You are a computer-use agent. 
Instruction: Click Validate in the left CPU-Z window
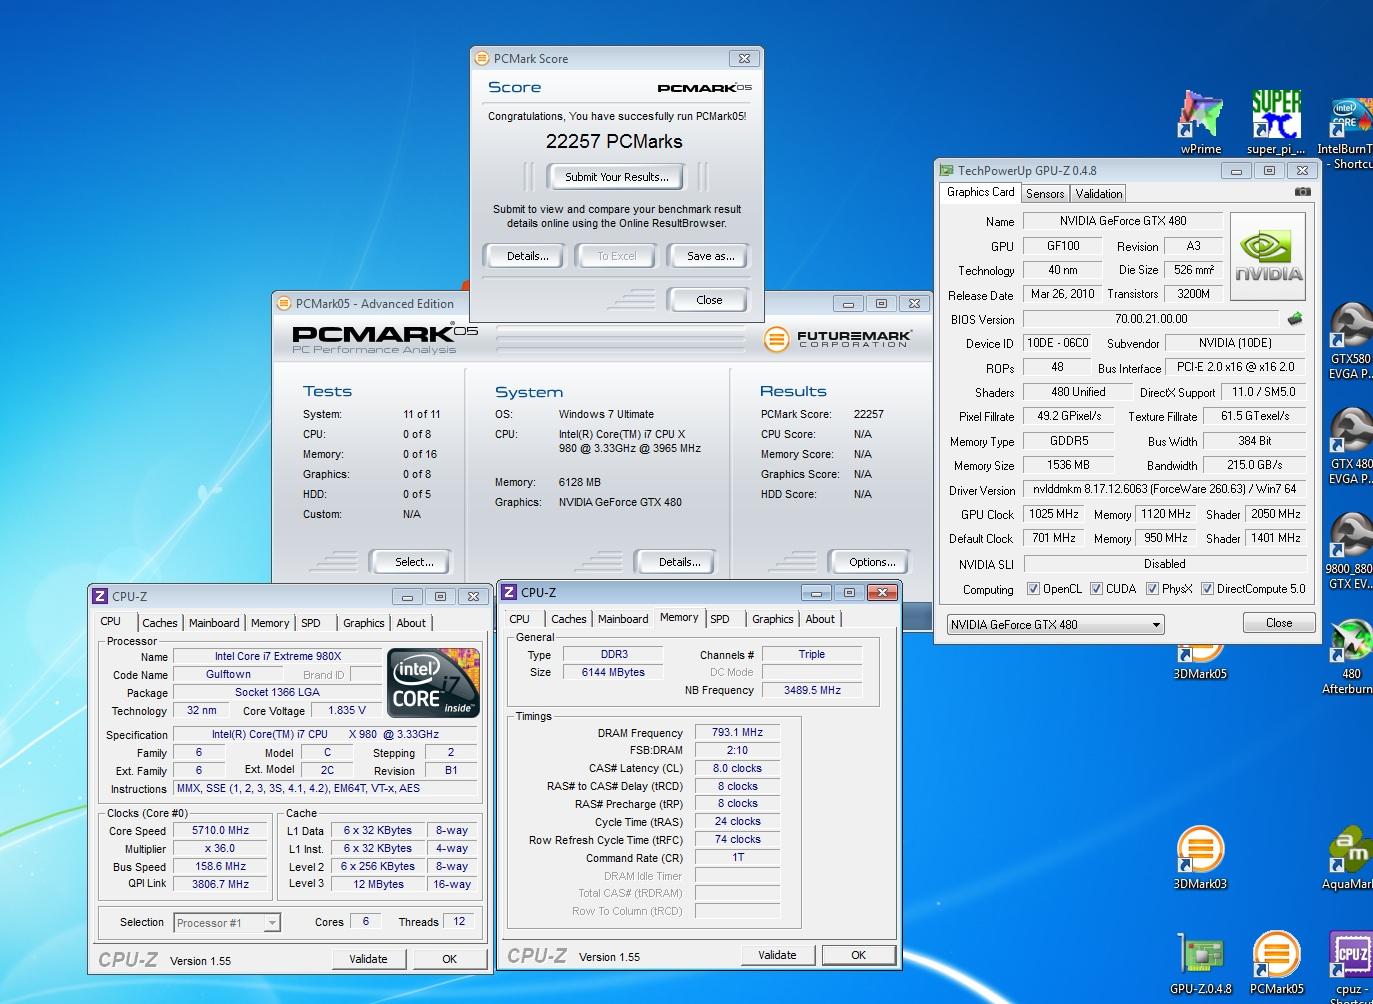pyautogui.click(x=368, y=959)
